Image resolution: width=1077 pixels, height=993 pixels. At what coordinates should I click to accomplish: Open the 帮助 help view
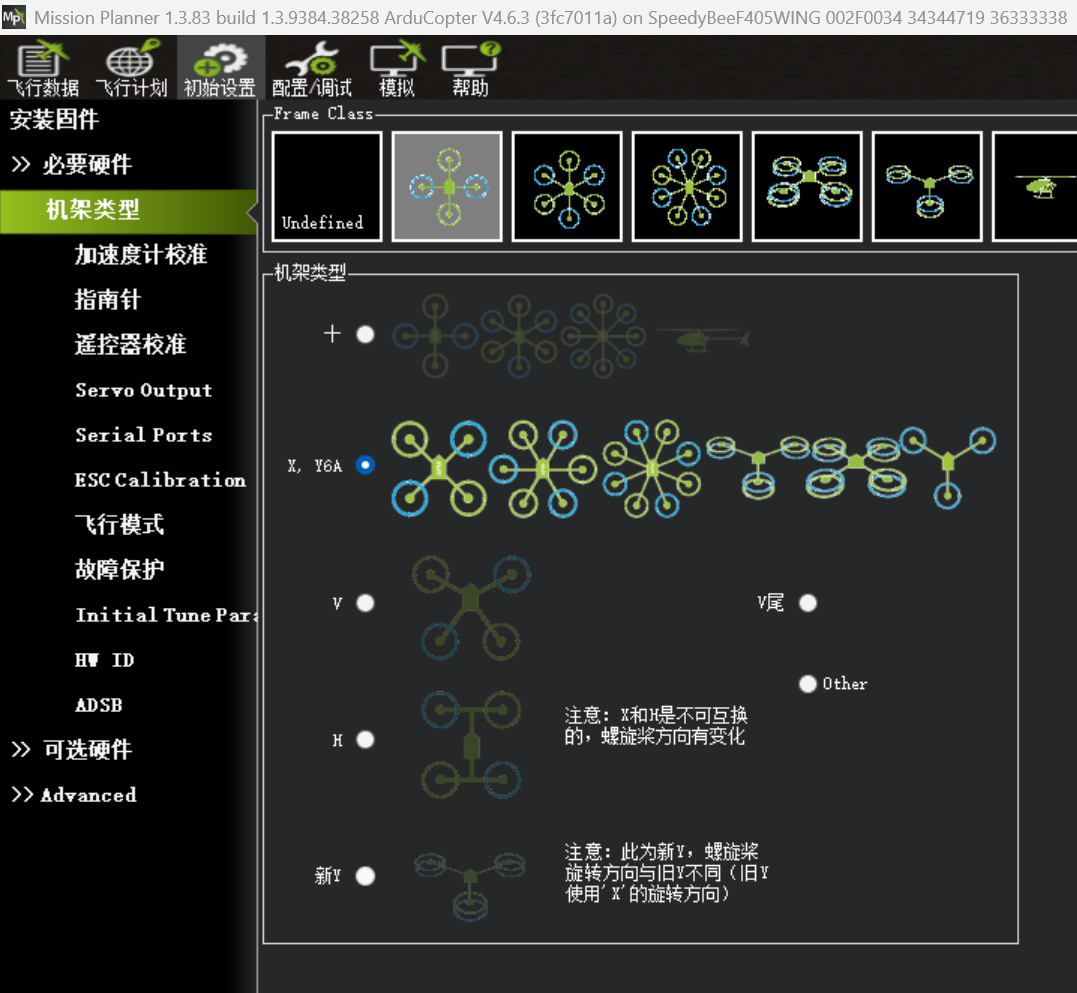coord(471,69)
